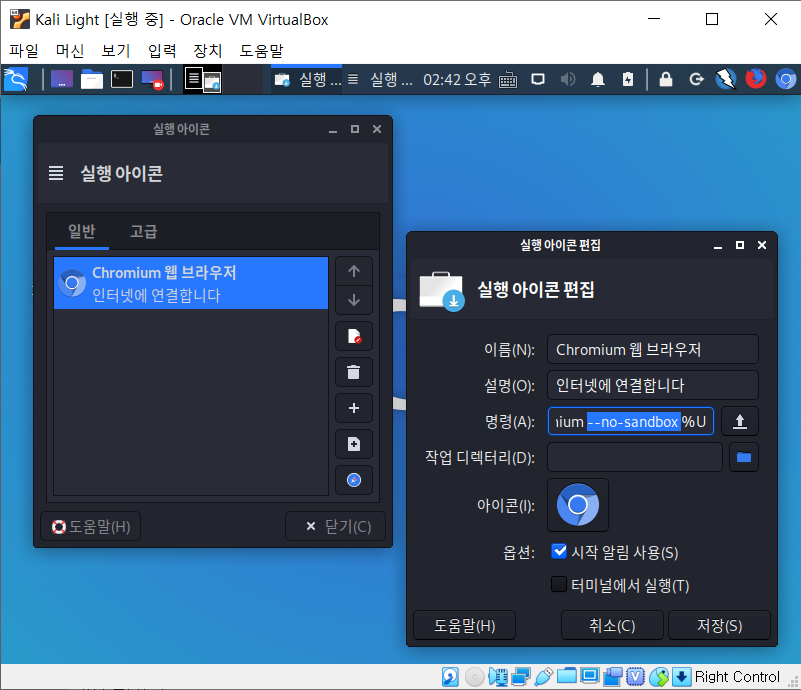801x690 pixels.
Task: Edit the selected launcher item
Action: 354,336
